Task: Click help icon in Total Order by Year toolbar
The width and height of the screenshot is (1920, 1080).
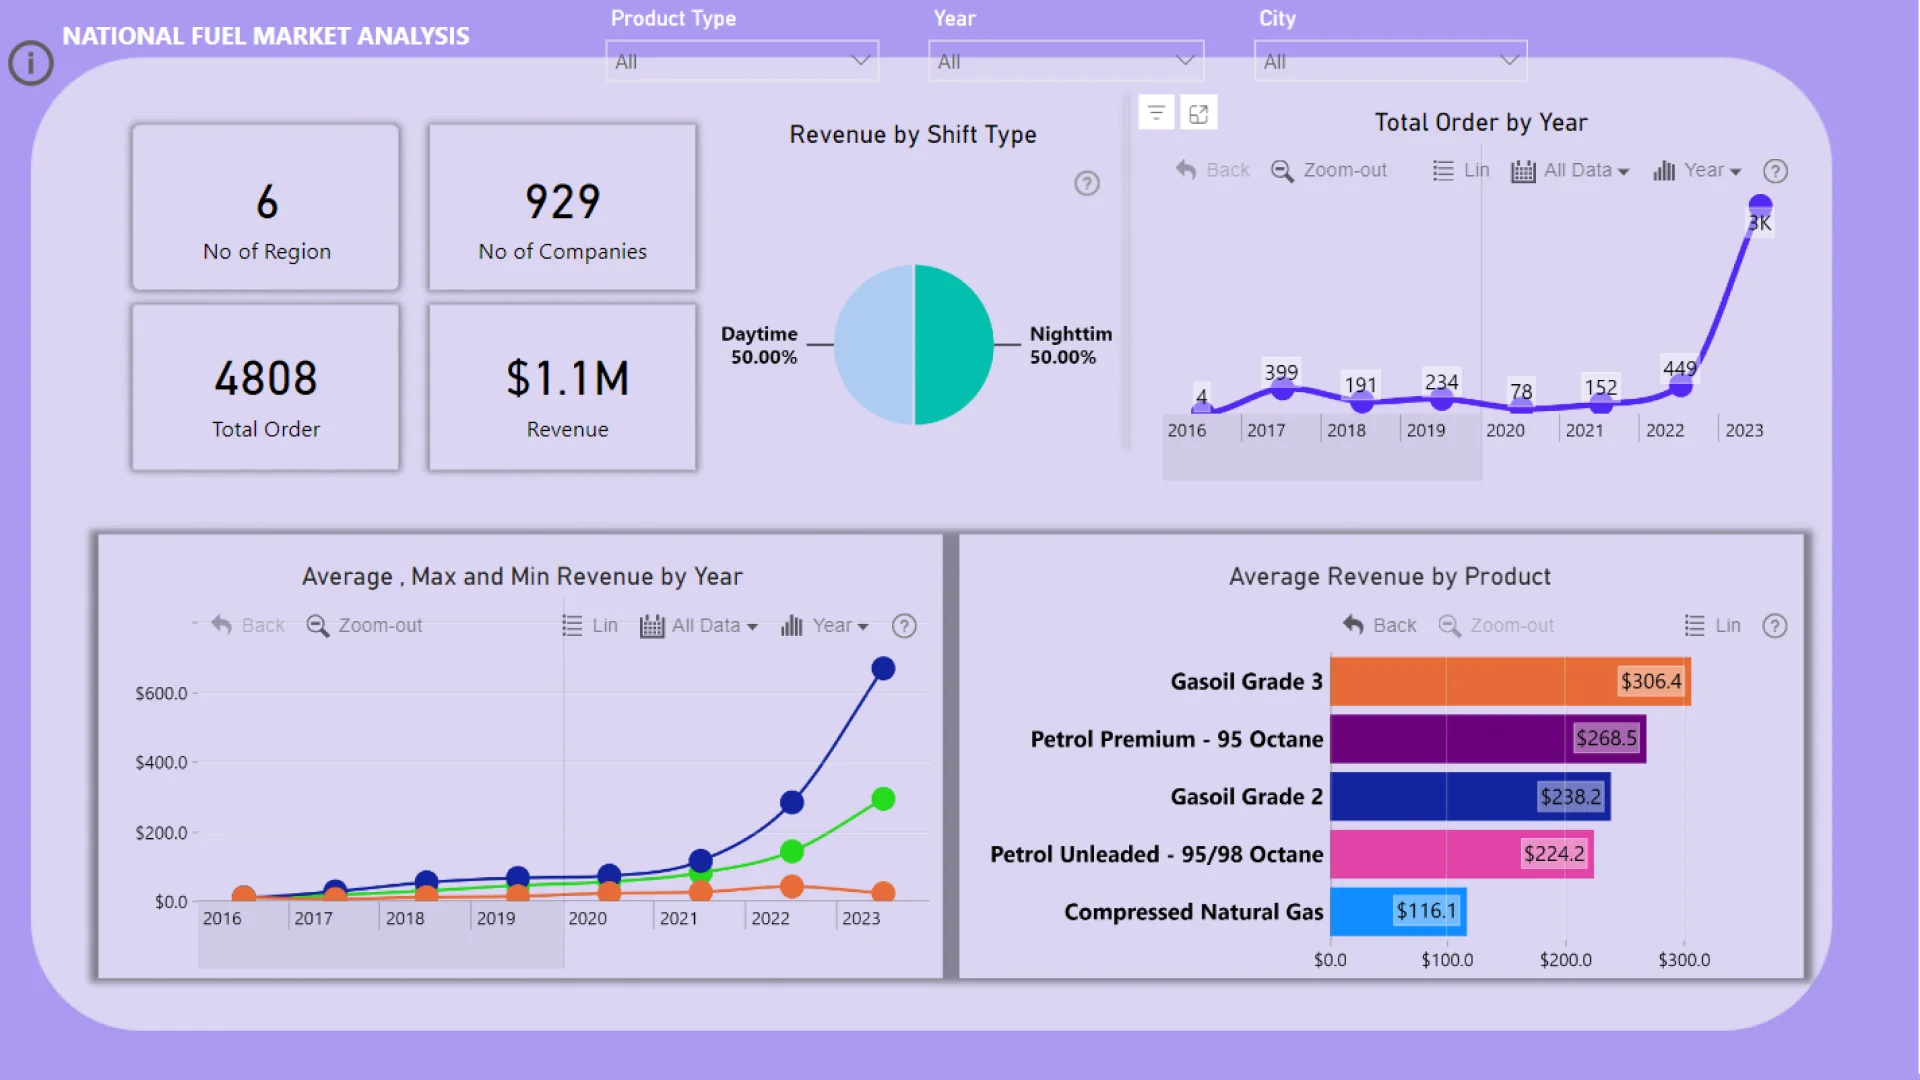Action: tap(1775, 171)
